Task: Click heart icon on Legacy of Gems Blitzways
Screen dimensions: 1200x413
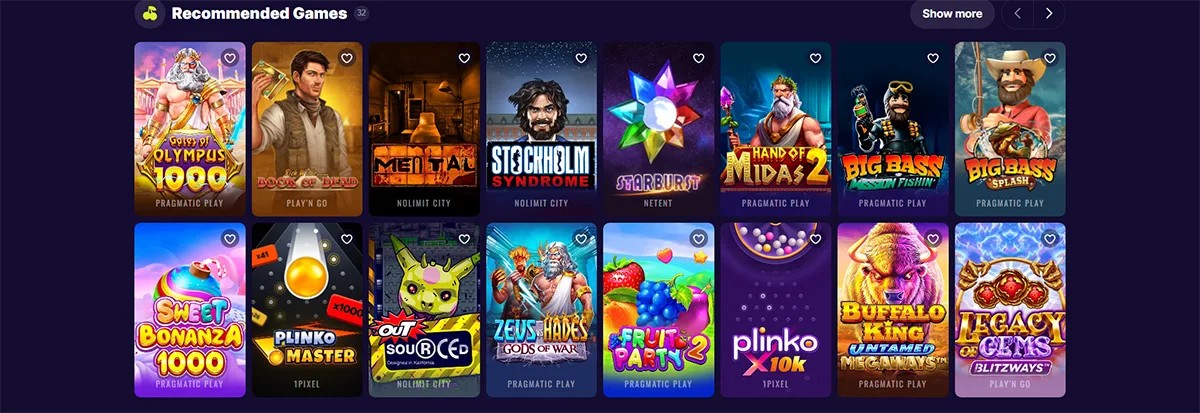Action: [1050, 239]
